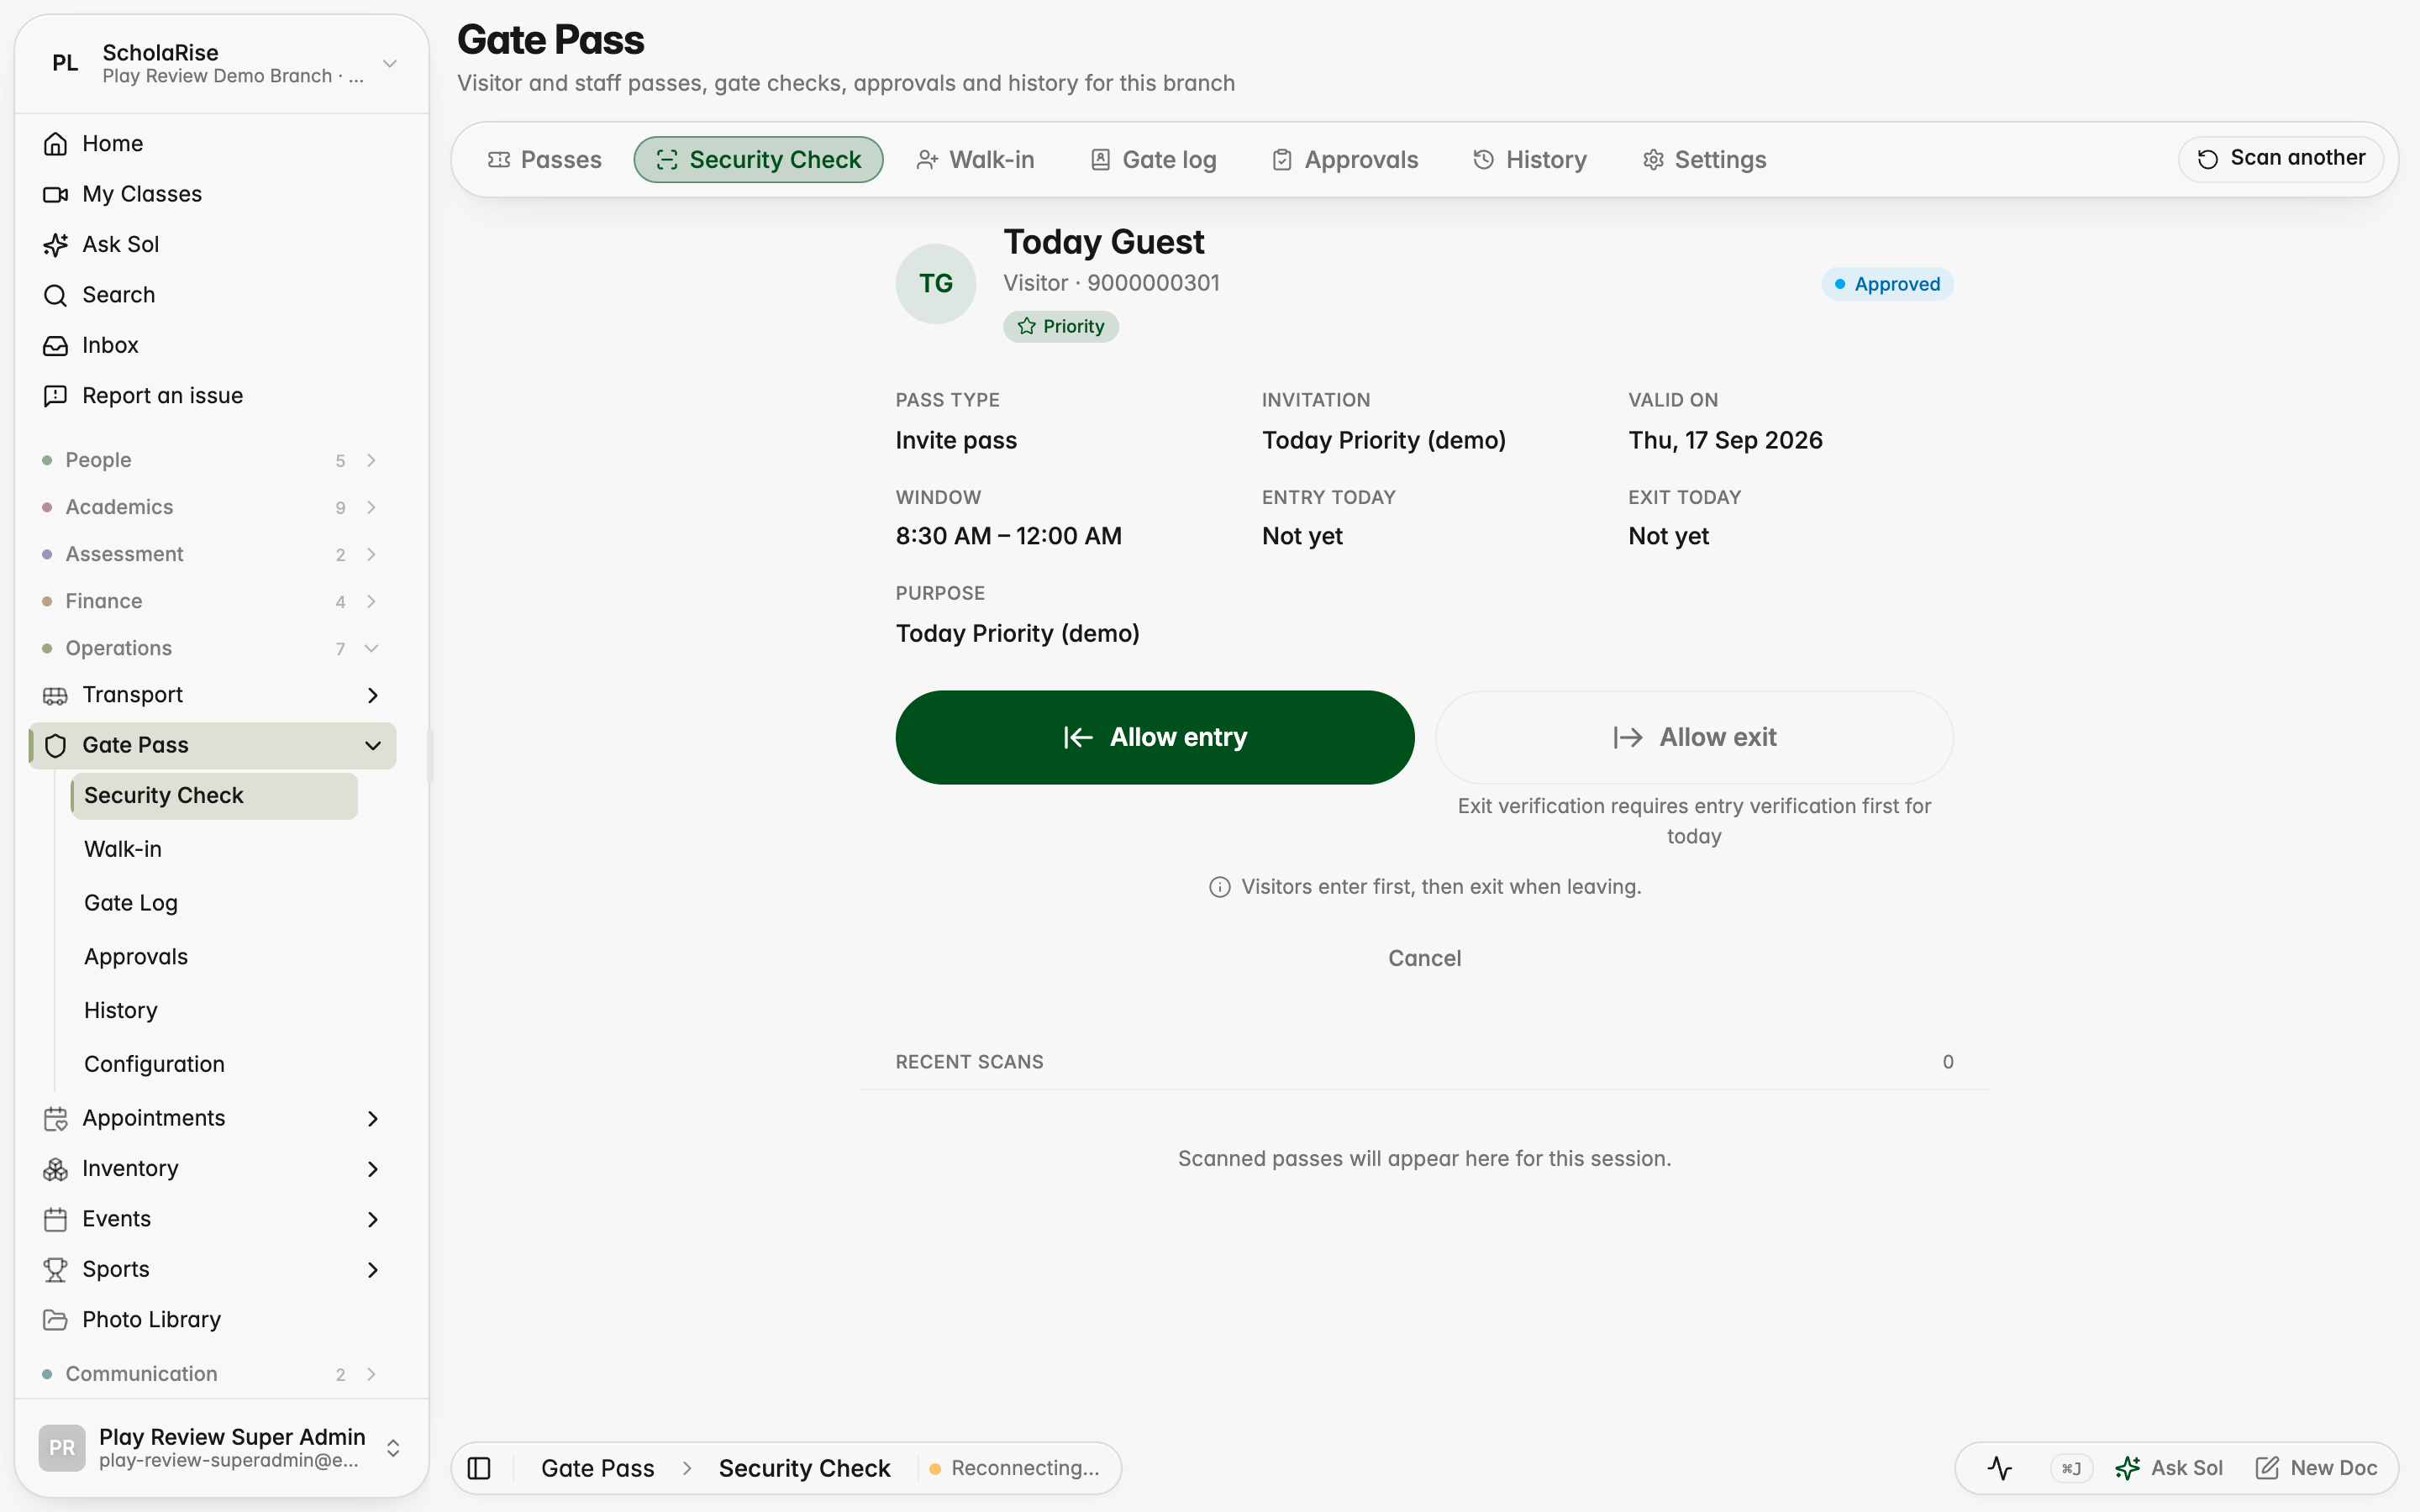Collapse the Gate Pass submenu chevron
Viewport: 2420px width, 1512px height.
coord(373,745)
